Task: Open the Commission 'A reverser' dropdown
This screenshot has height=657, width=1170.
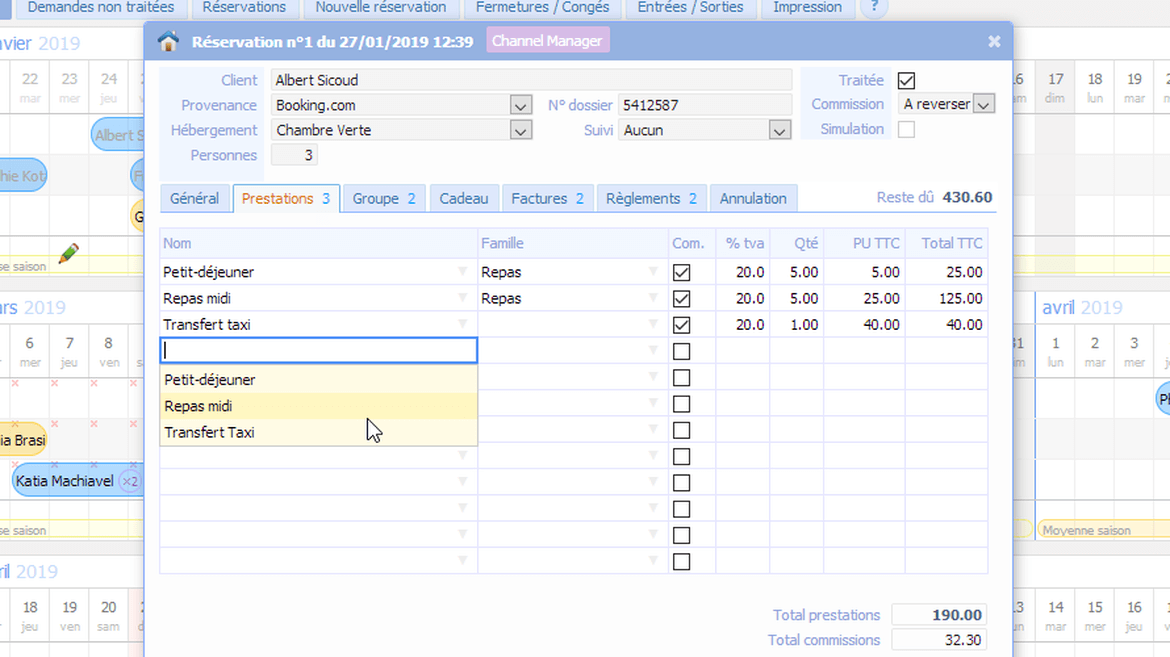Action: [x=983, y=104]
